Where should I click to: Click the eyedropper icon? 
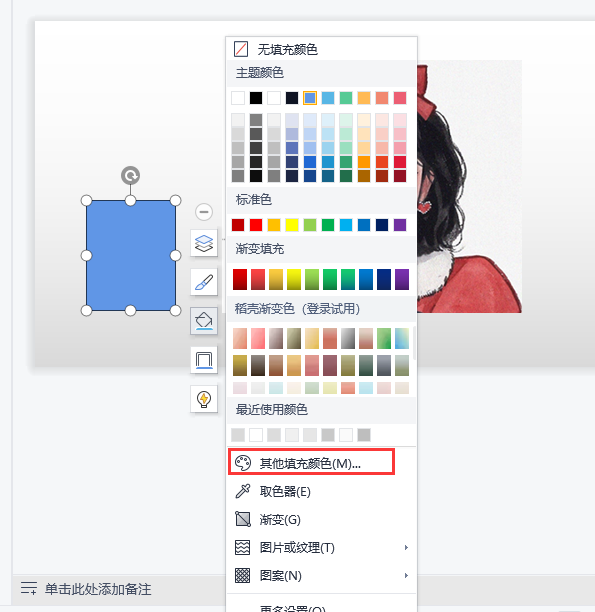coord(242,491)
